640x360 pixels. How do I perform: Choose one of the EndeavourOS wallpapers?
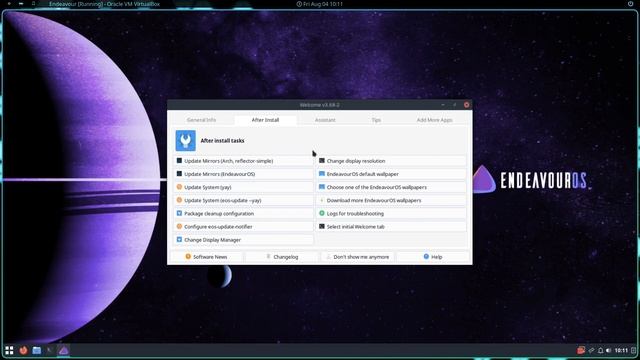click(x=391, y=187)
